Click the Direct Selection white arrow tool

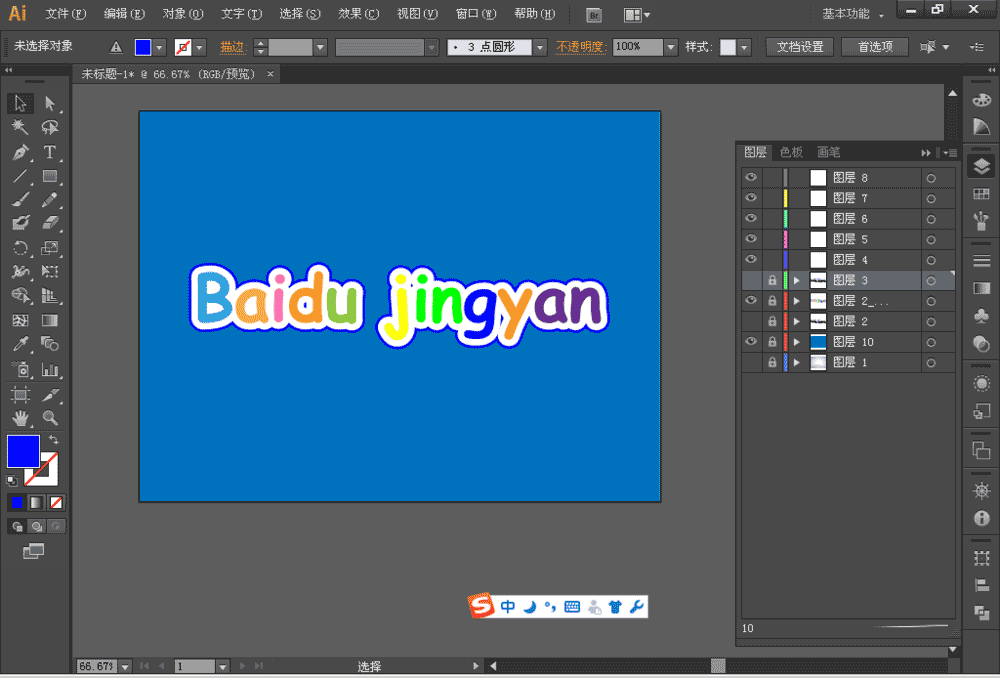point(49,103)
